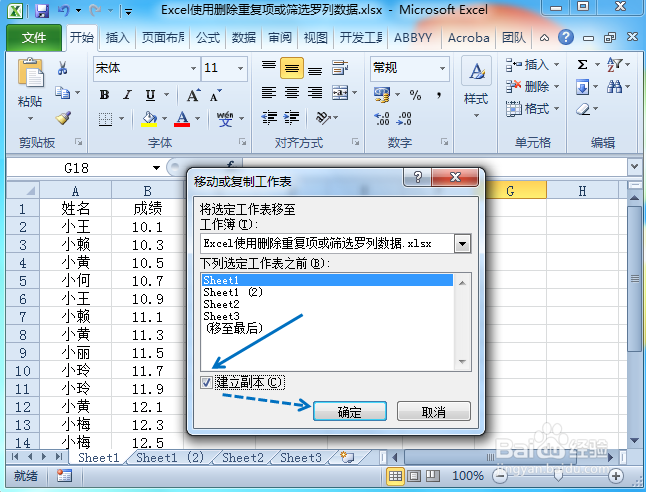Click Fill down icon
This screenshot has width=646, height=492.
point(582,87)
